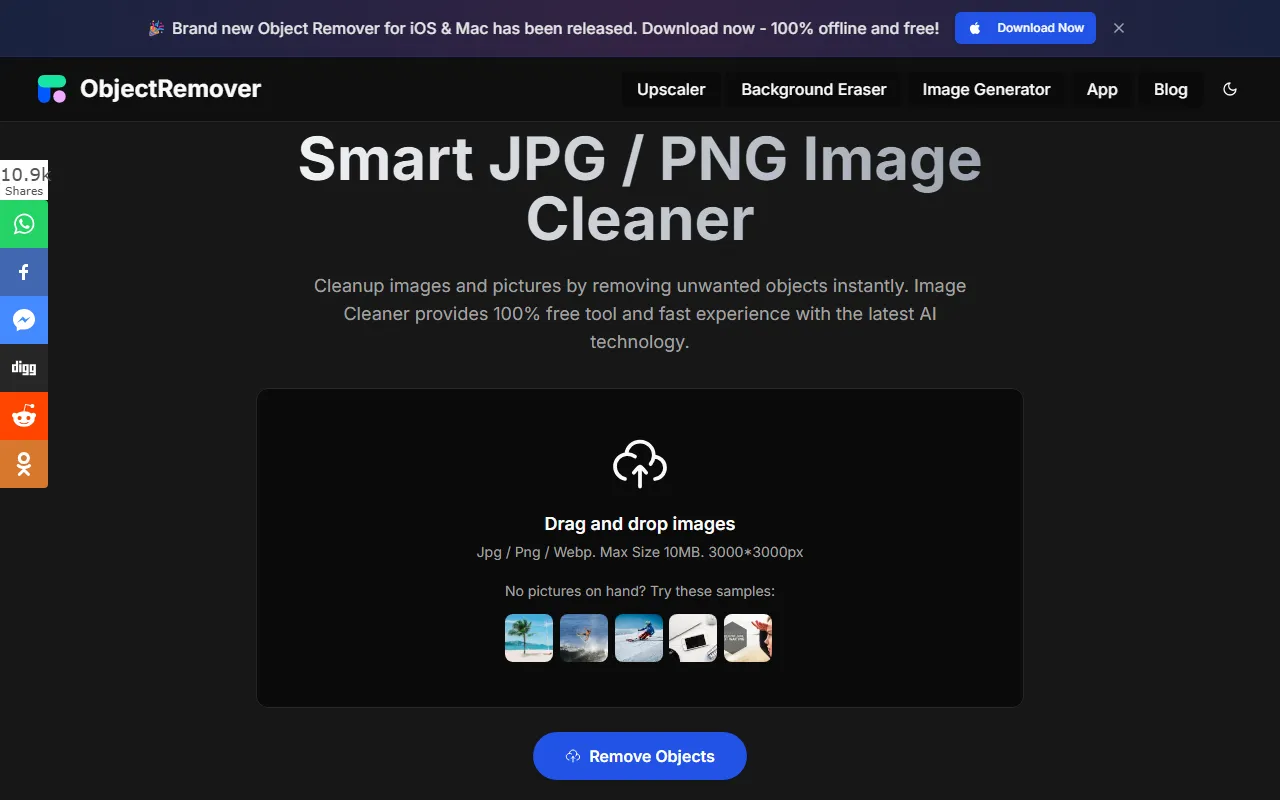Click the cloud upload icon

pos(640,464)
